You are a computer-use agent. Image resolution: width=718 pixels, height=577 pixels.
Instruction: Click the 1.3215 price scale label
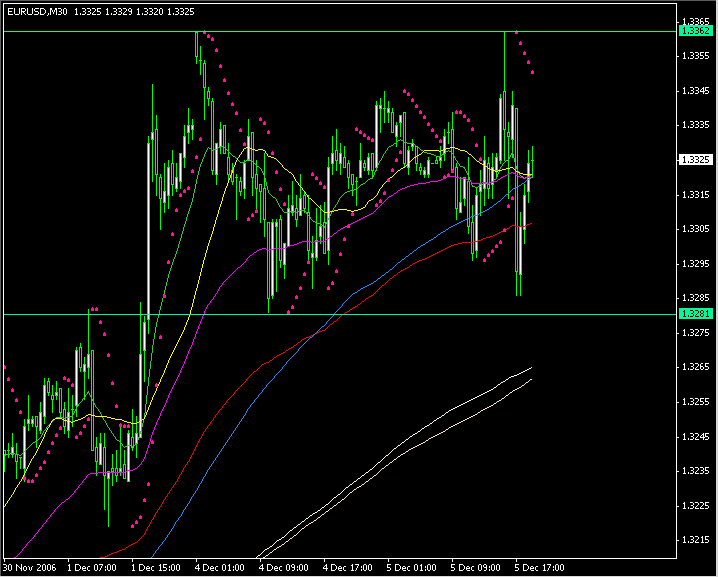pos(696,540)
